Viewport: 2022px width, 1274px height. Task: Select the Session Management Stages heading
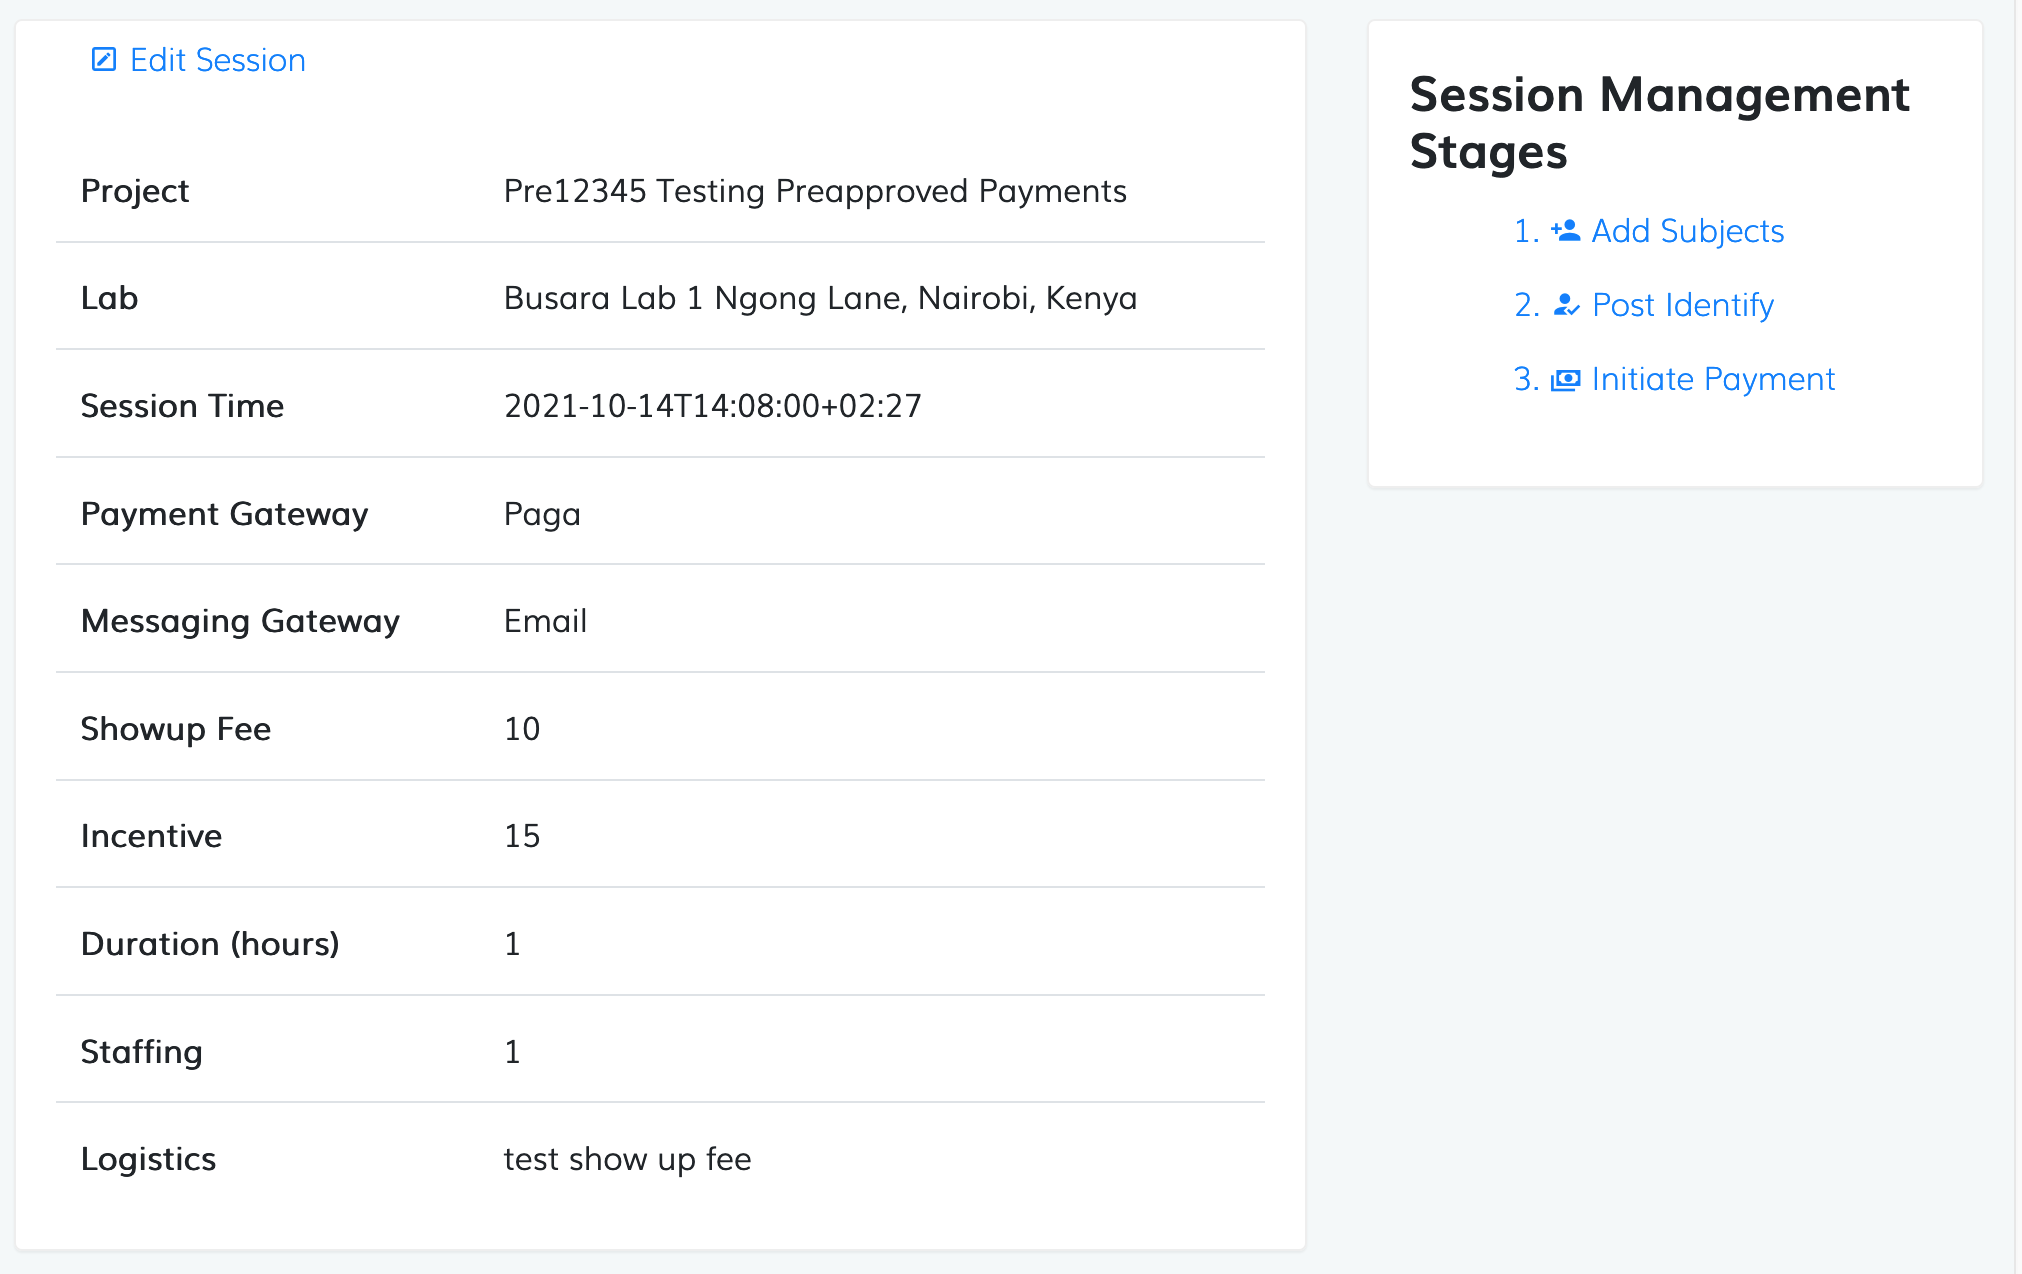point(1659,122)
